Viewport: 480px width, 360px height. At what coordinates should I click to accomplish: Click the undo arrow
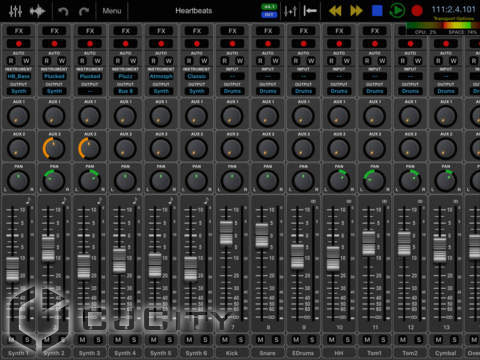click(x=63, y=11)
